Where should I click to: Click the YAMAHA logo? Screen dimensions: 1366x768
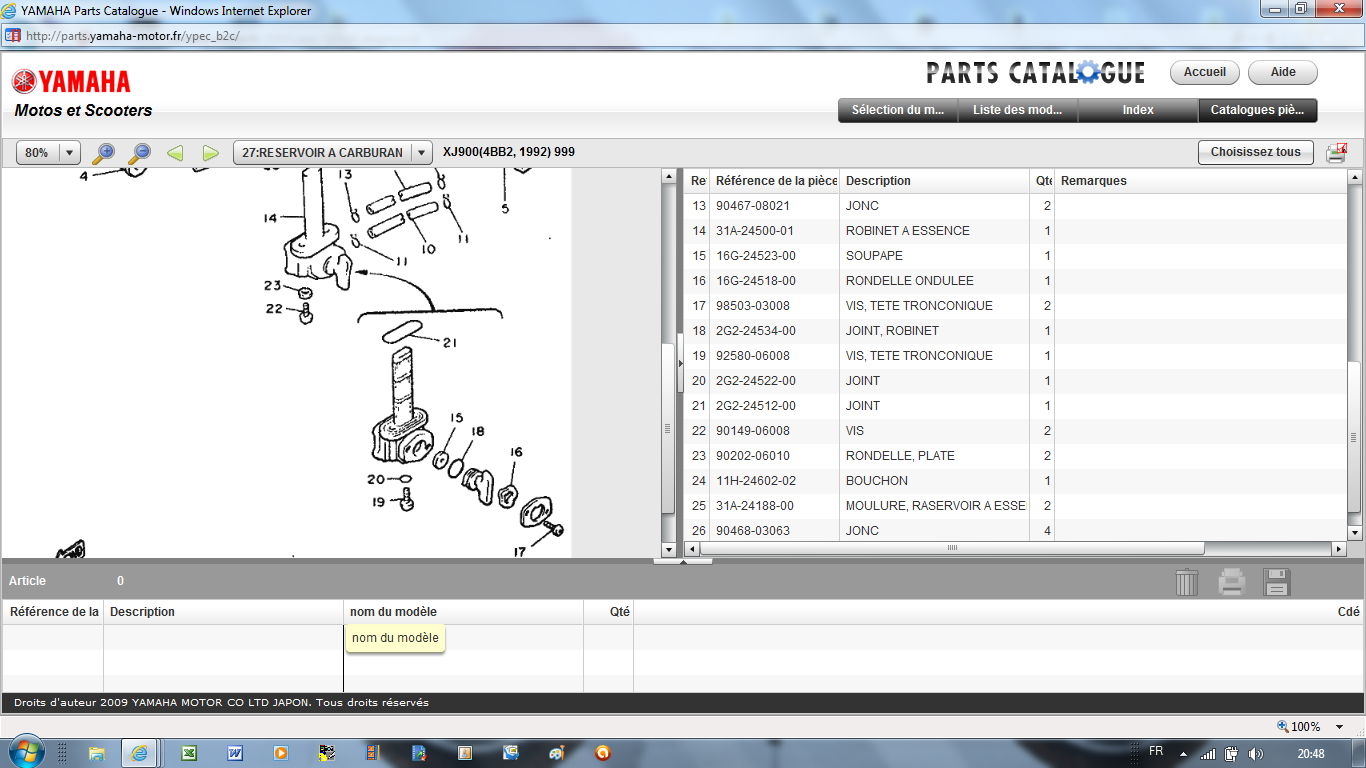point(71,81)
